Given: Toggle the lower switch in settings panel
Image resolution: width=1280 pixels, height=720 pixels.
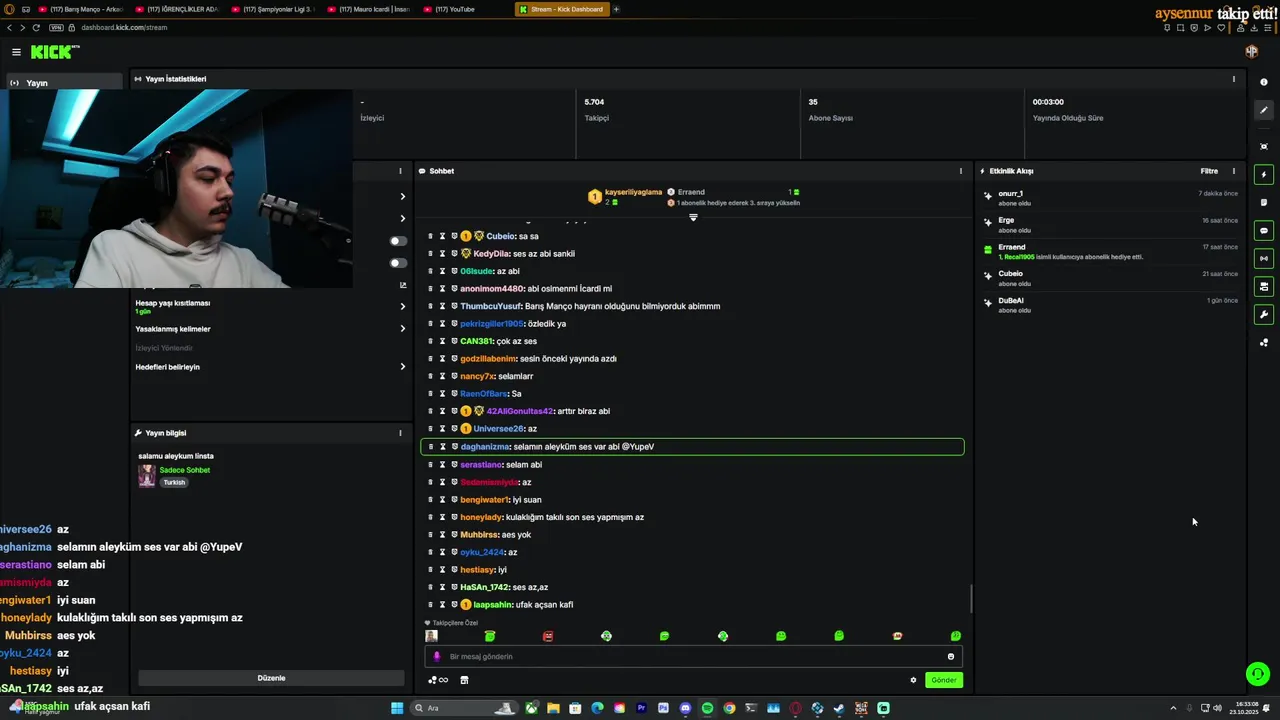Looking at the screenshot, I should (x=398, y=263).
